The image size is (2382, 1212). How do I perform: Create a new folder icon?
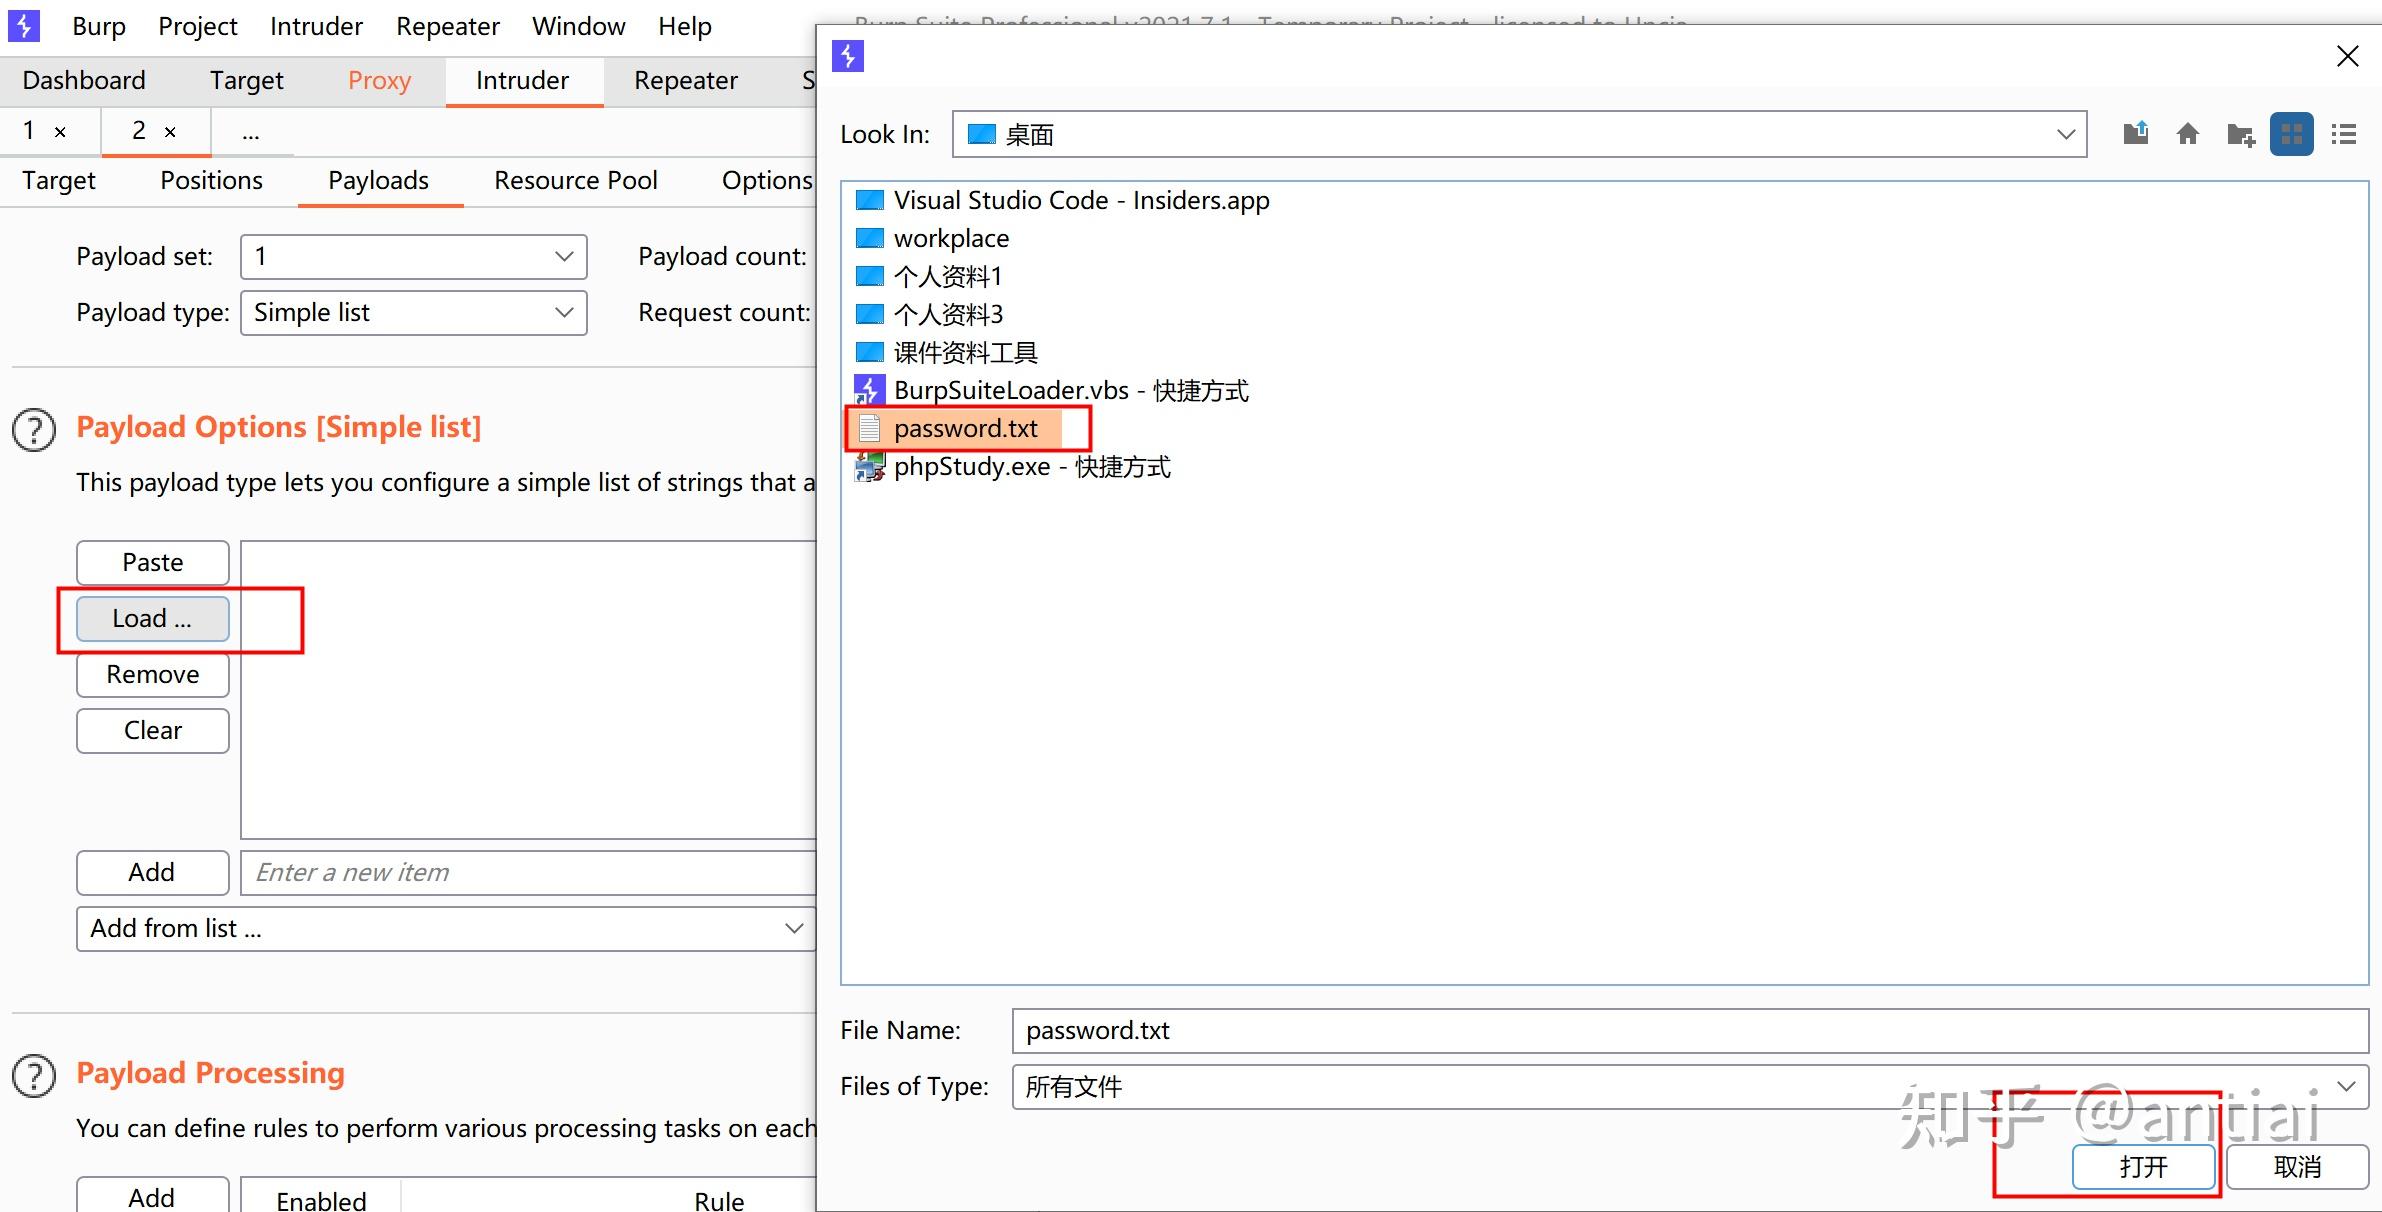click(x=2240, y=134)
